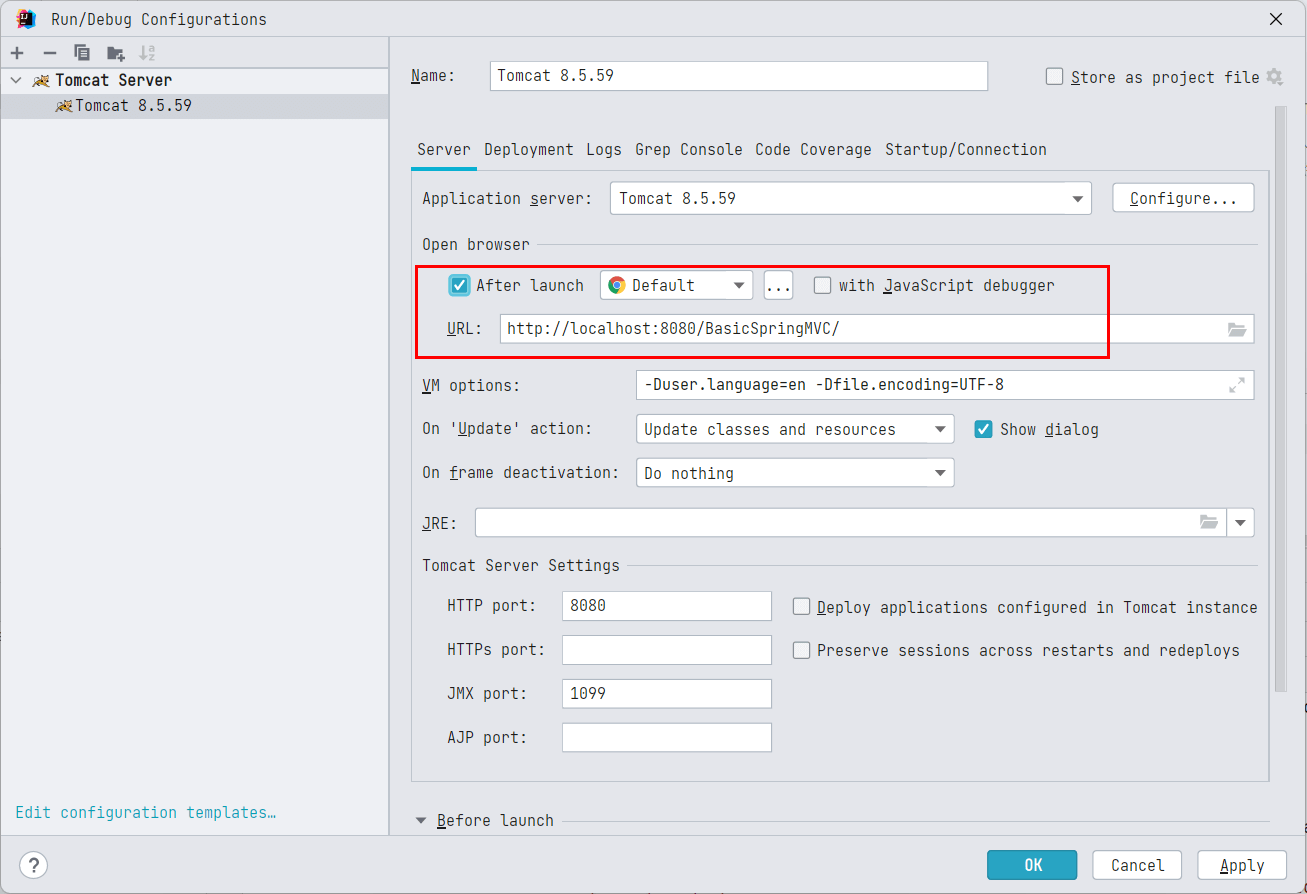This screenshot has width=1307, height=894.
Task: Toggle the Show dialog checkbox
Action: pyautogui.click(x=983, y=429)
